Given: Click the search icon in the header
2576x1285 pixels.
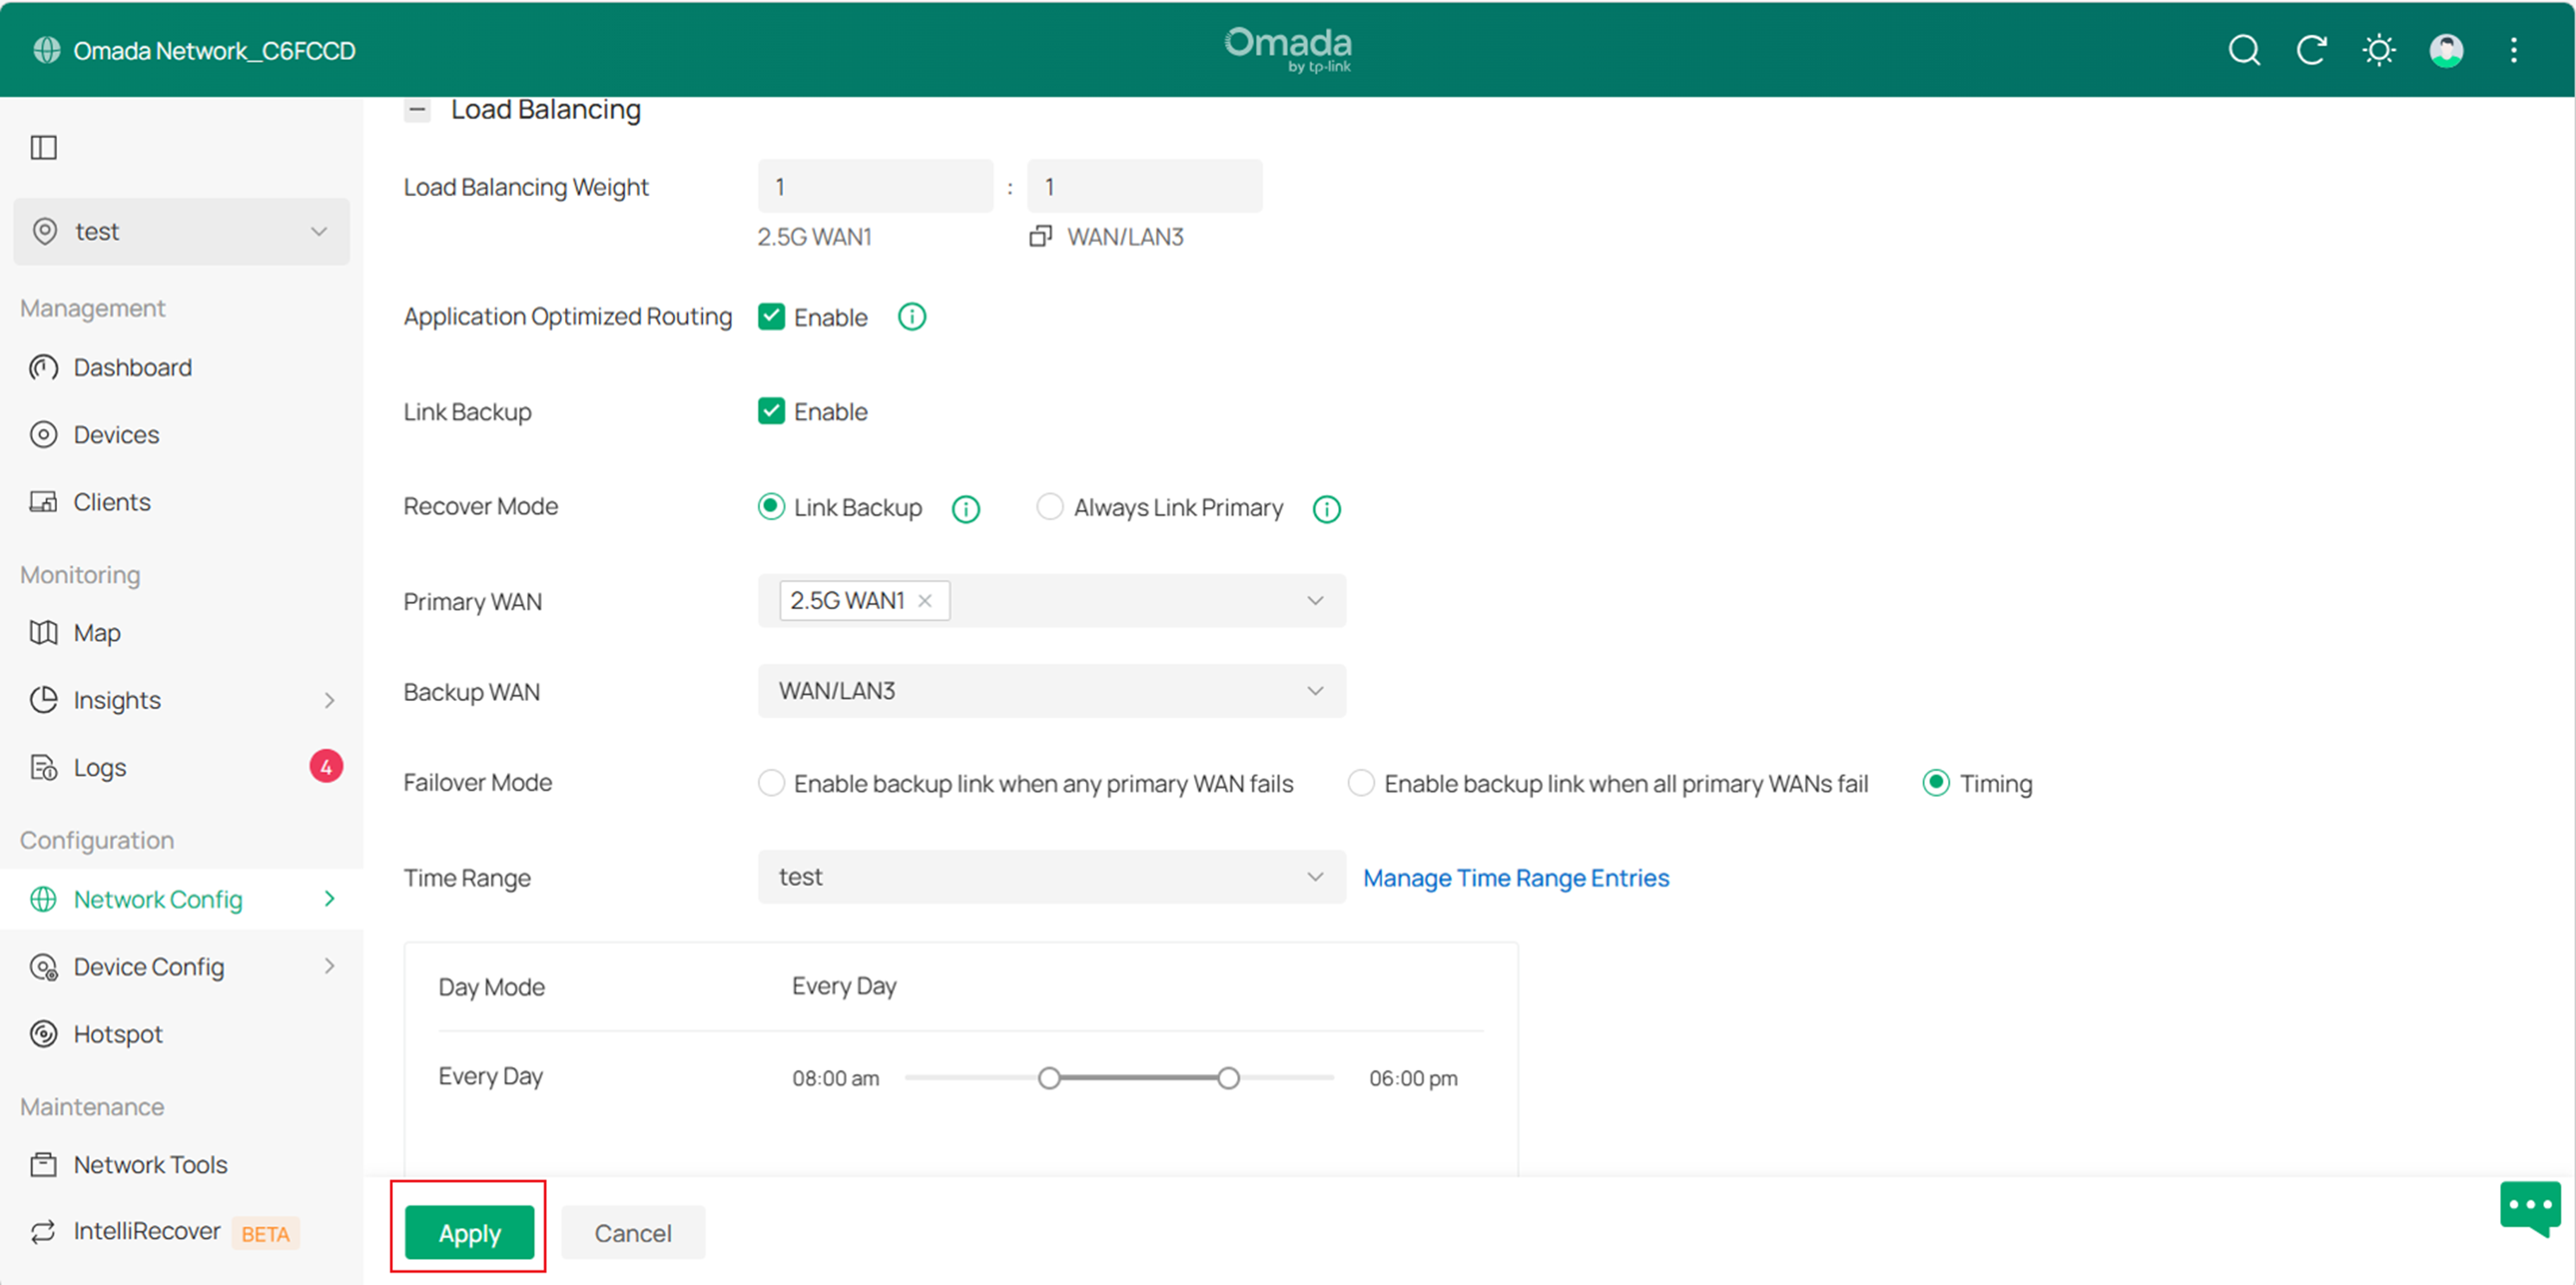Looking at the screenshot, I should (2244, 50).
